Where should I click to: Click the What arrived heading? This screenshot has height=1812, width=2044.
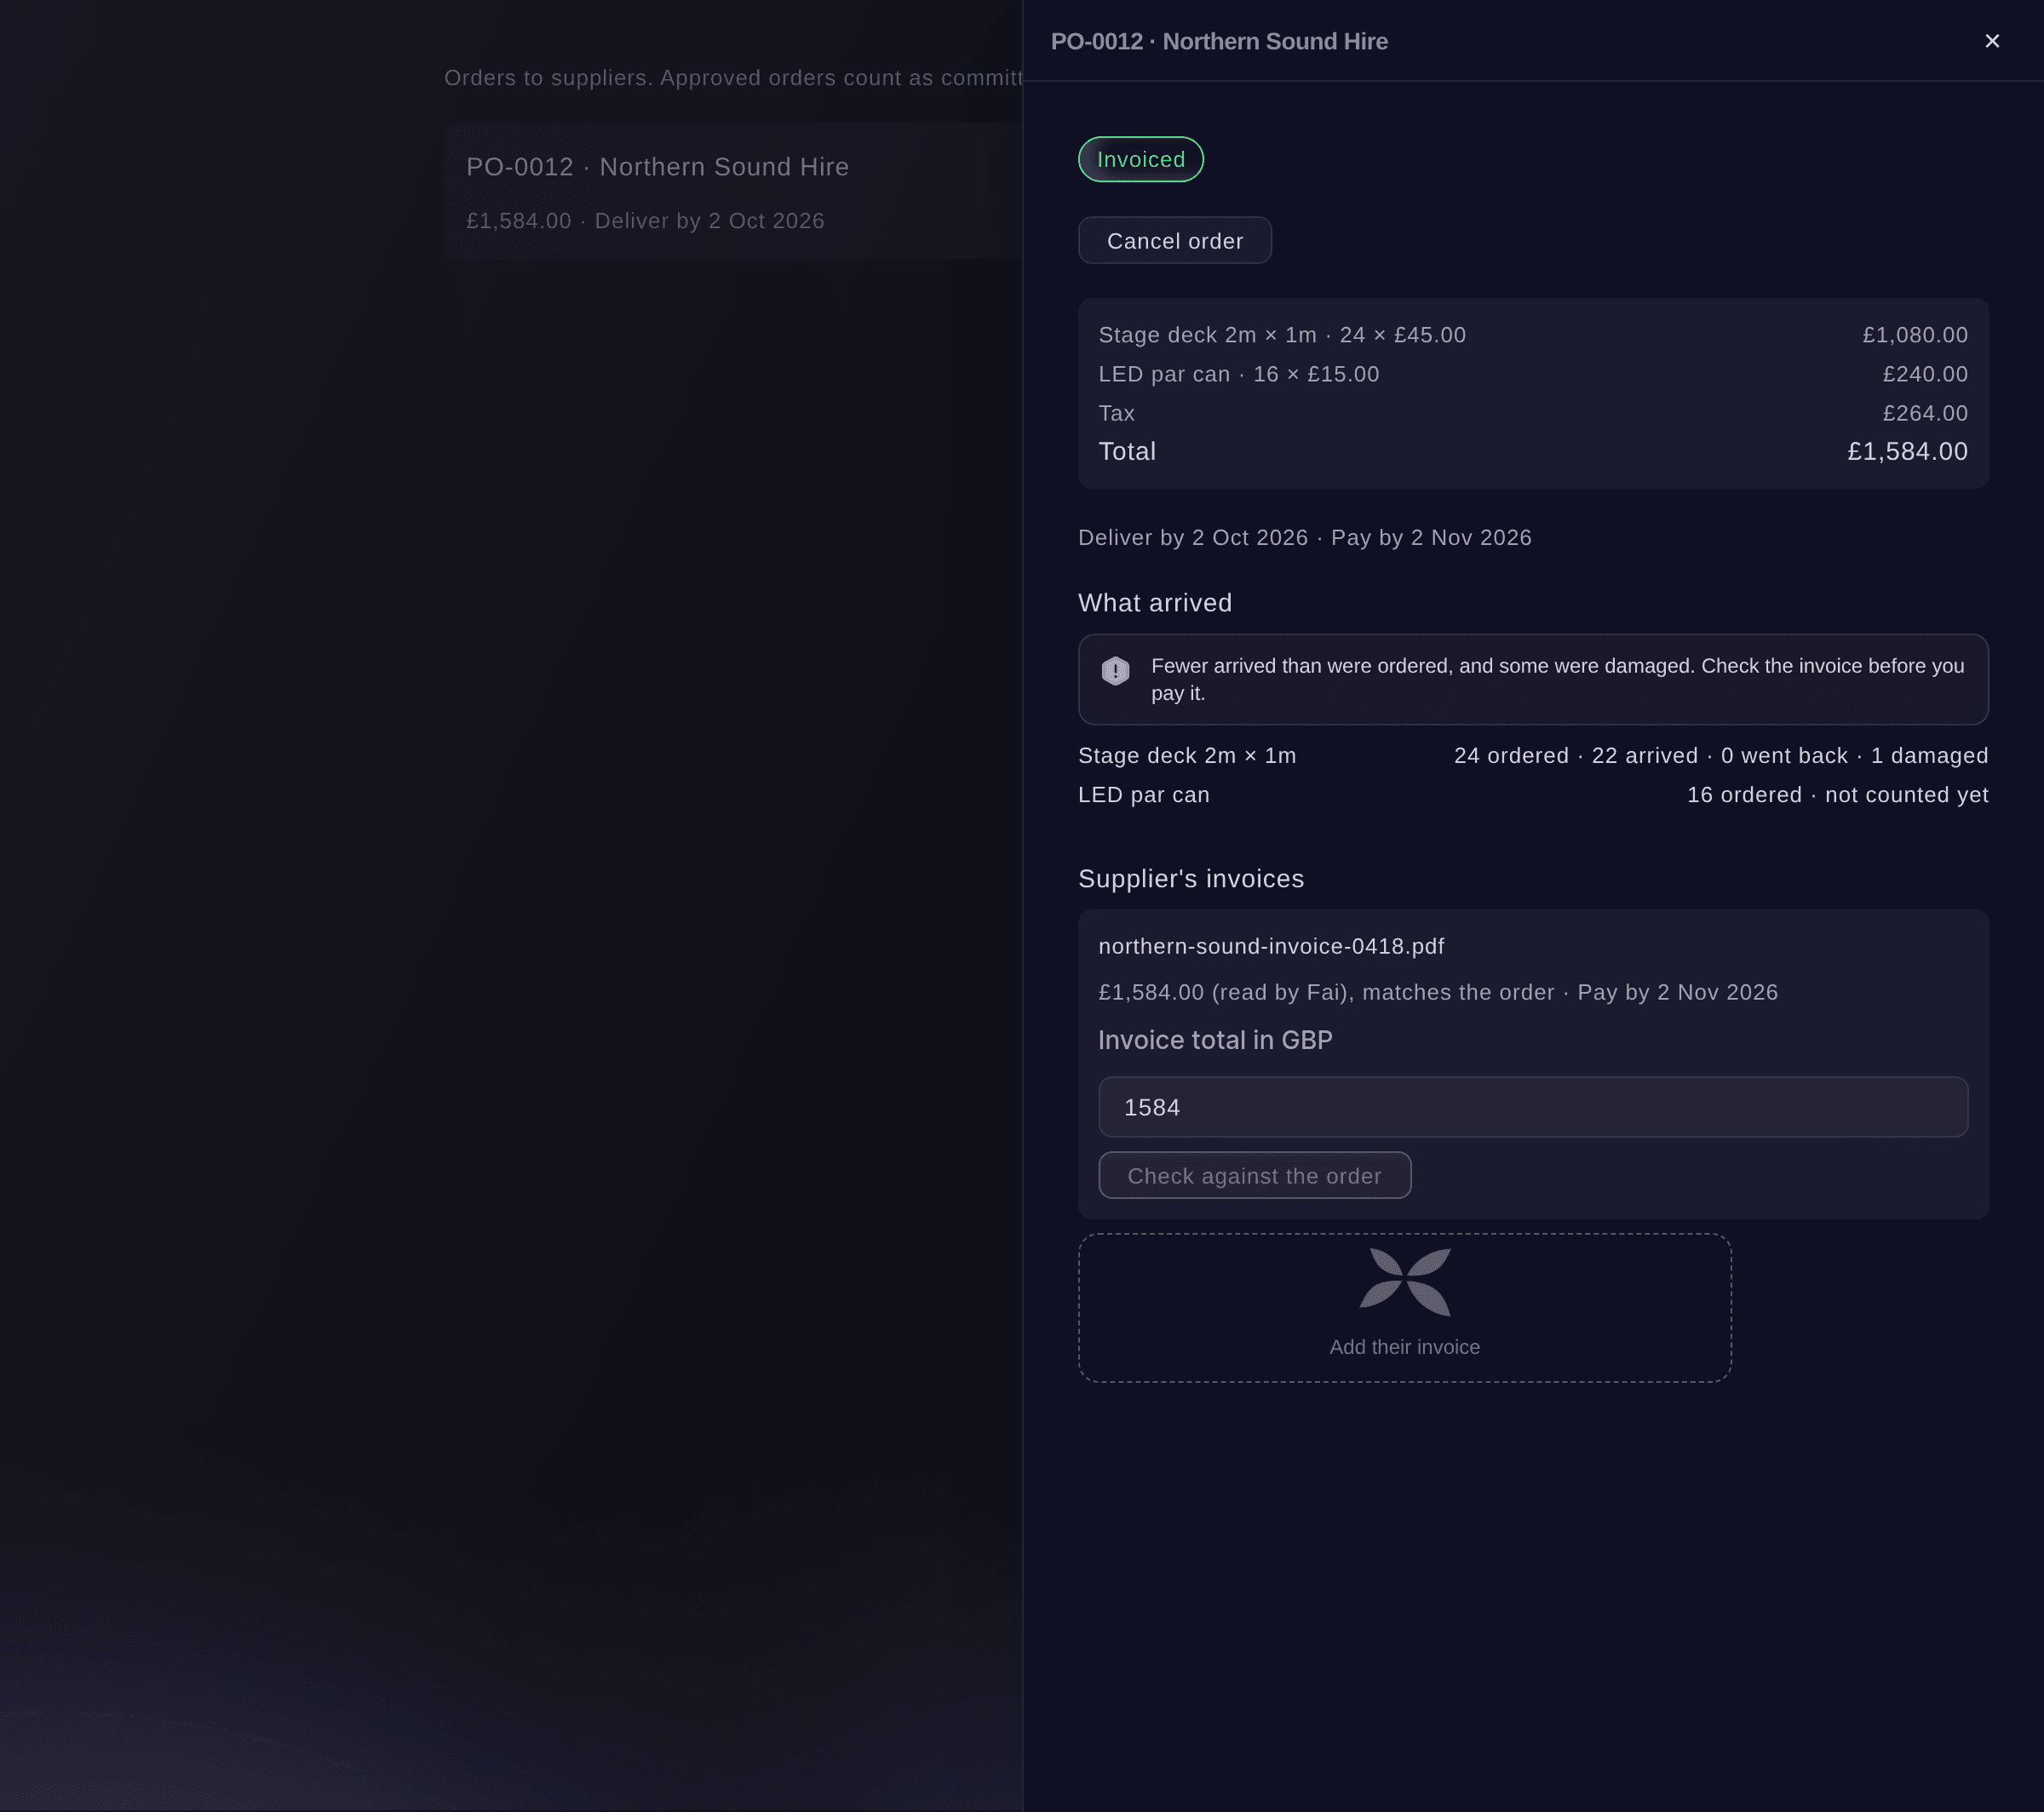1155,603
